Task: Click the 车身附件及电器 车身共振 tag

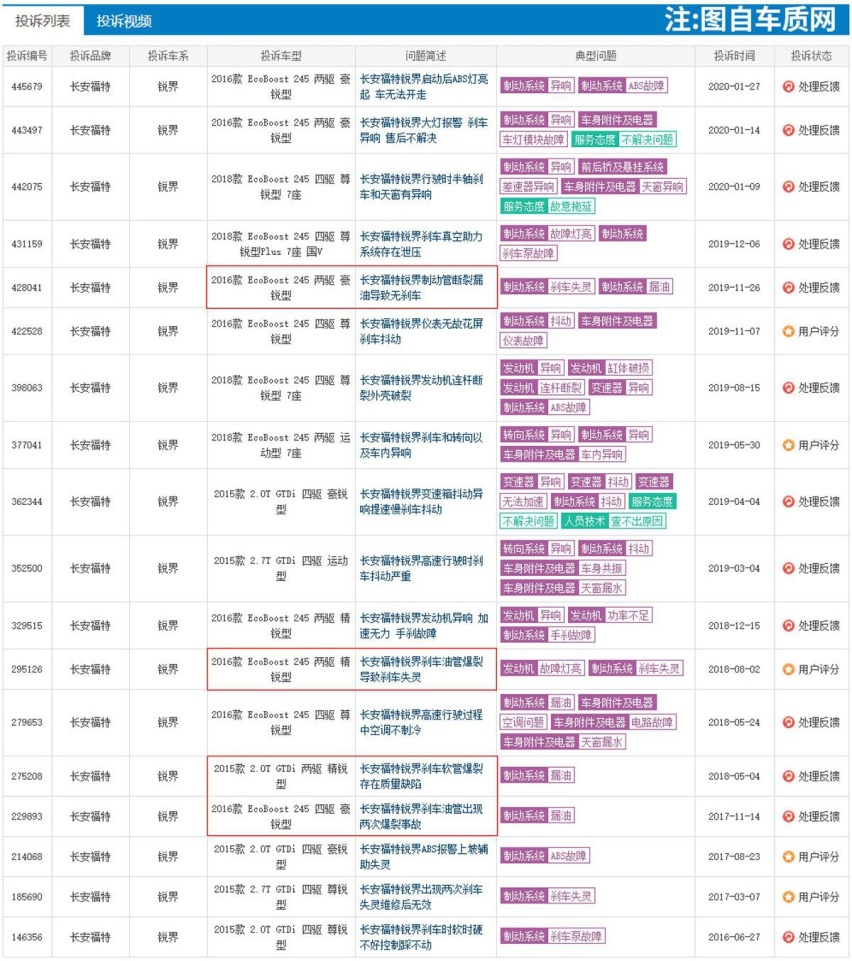Action: click(563, 568)
